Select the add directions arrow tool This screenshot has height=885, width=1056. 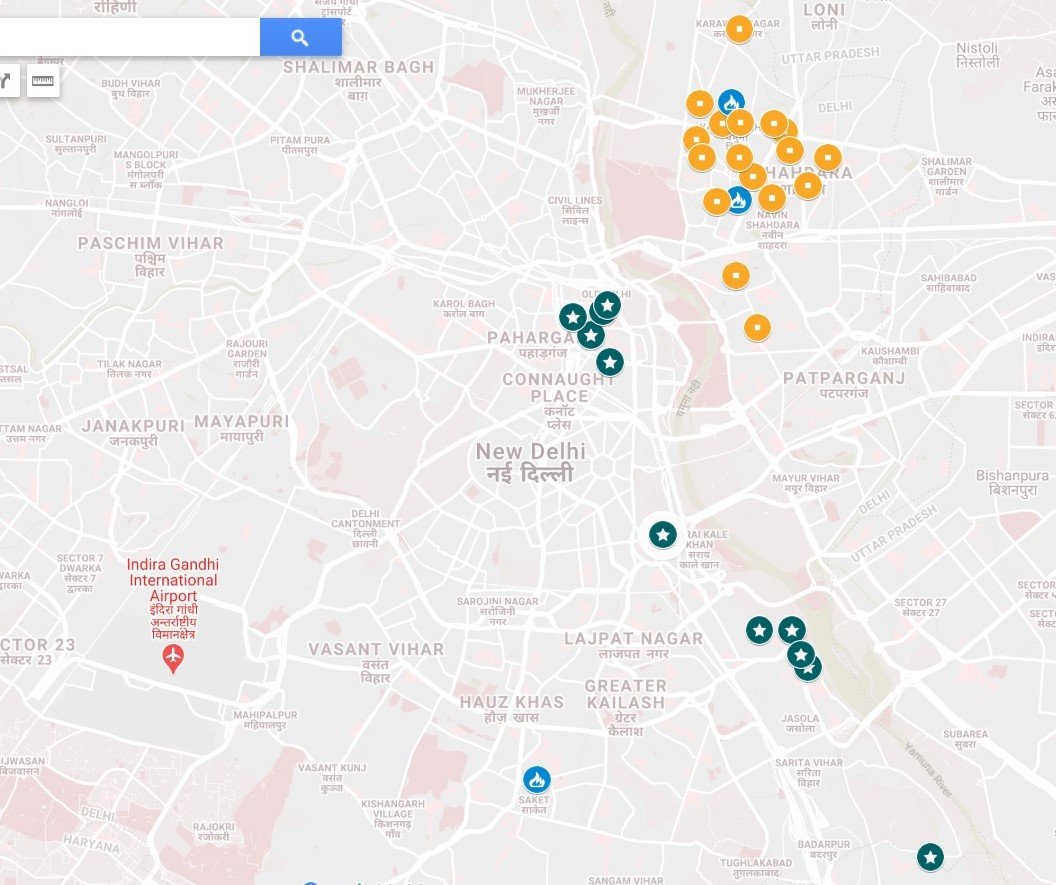click(6, 81)
